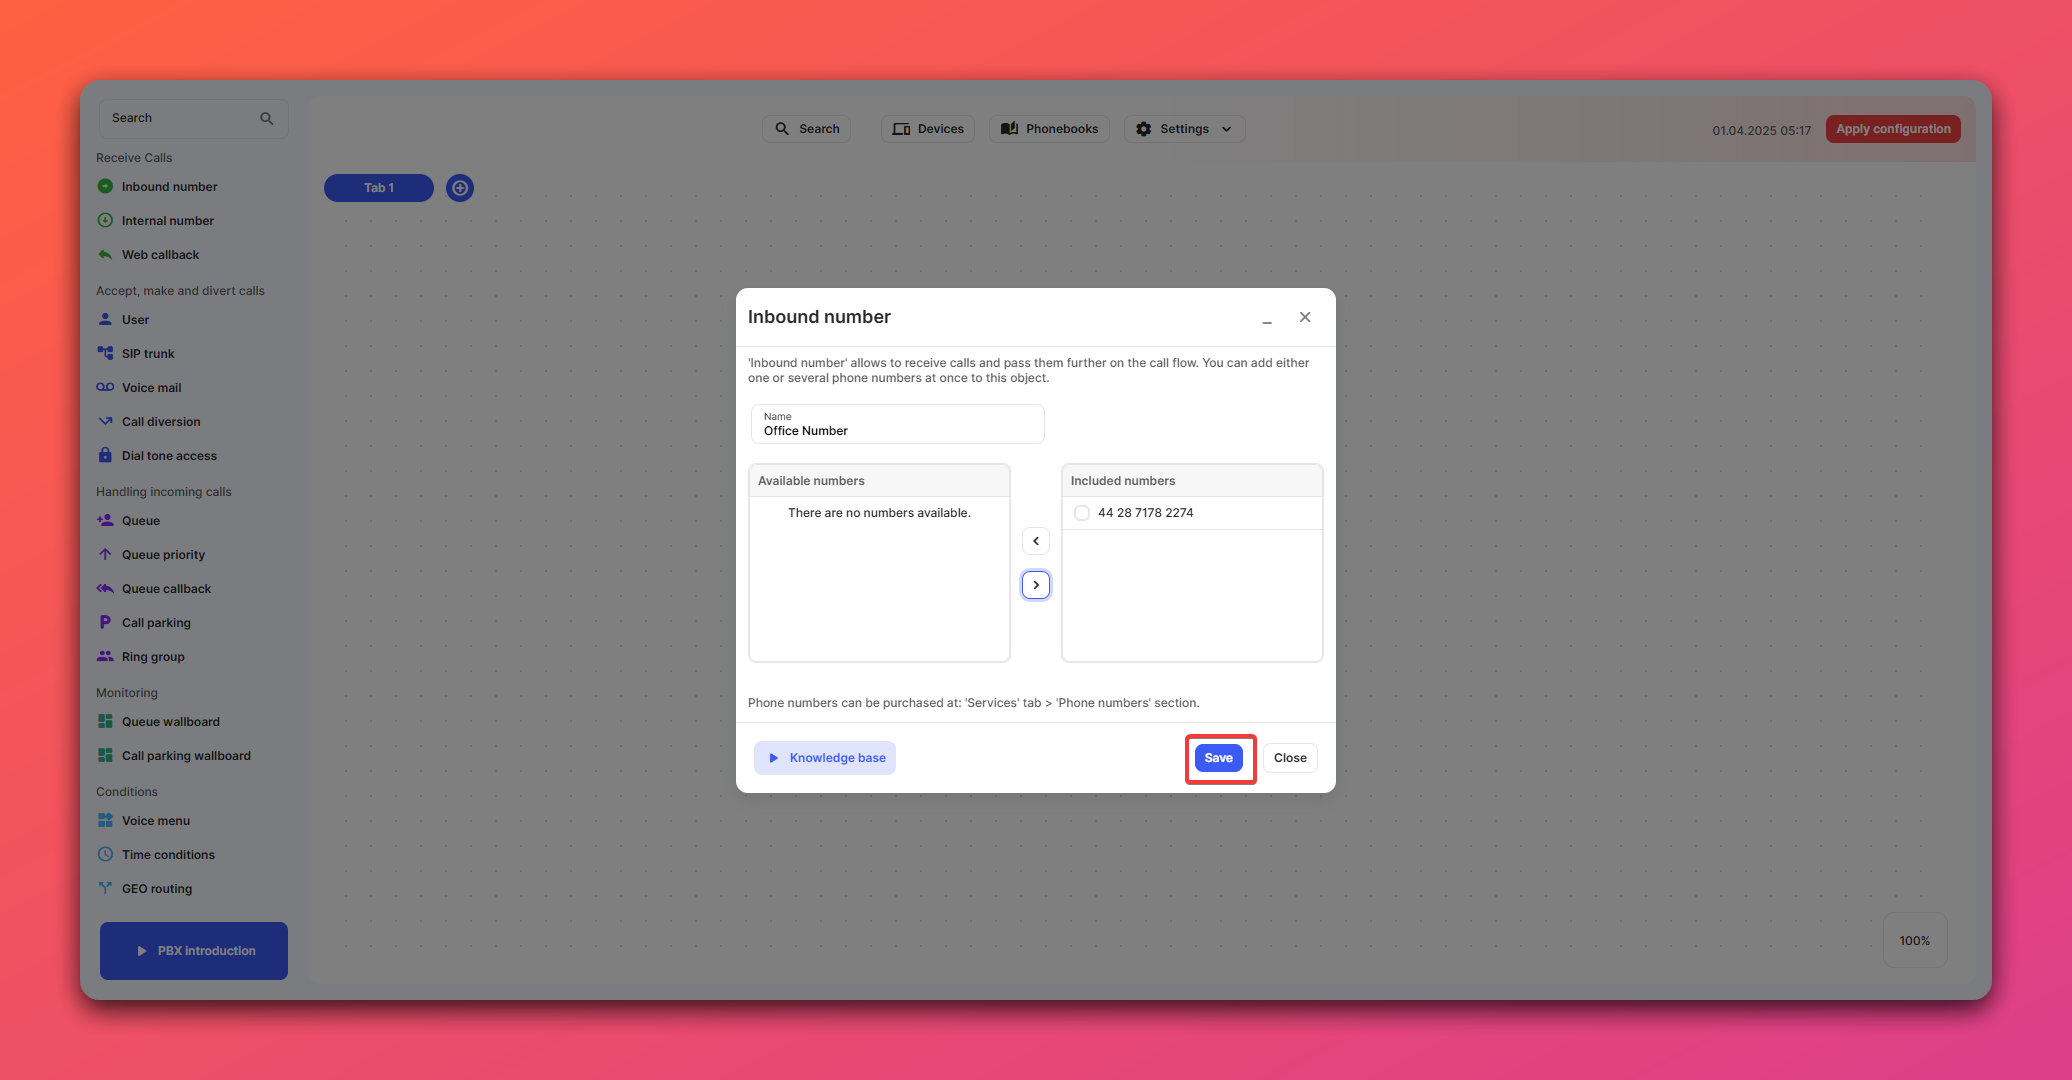
Task: Click the Queue wallboard icon
Action: point(105,721)
